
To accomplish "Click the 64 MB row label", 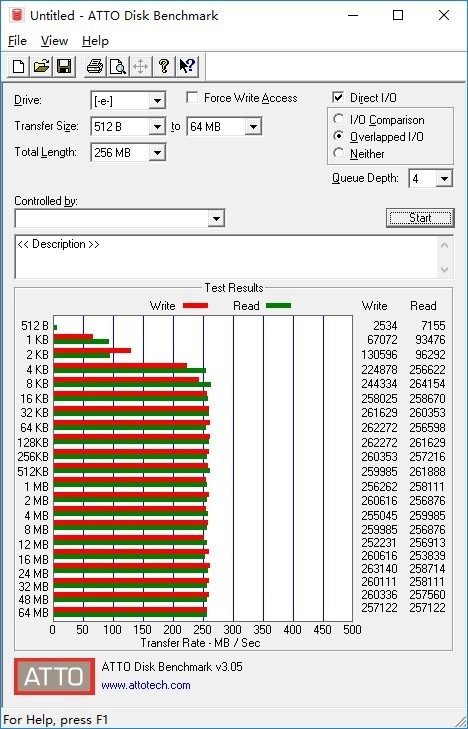I will point(33,612).
